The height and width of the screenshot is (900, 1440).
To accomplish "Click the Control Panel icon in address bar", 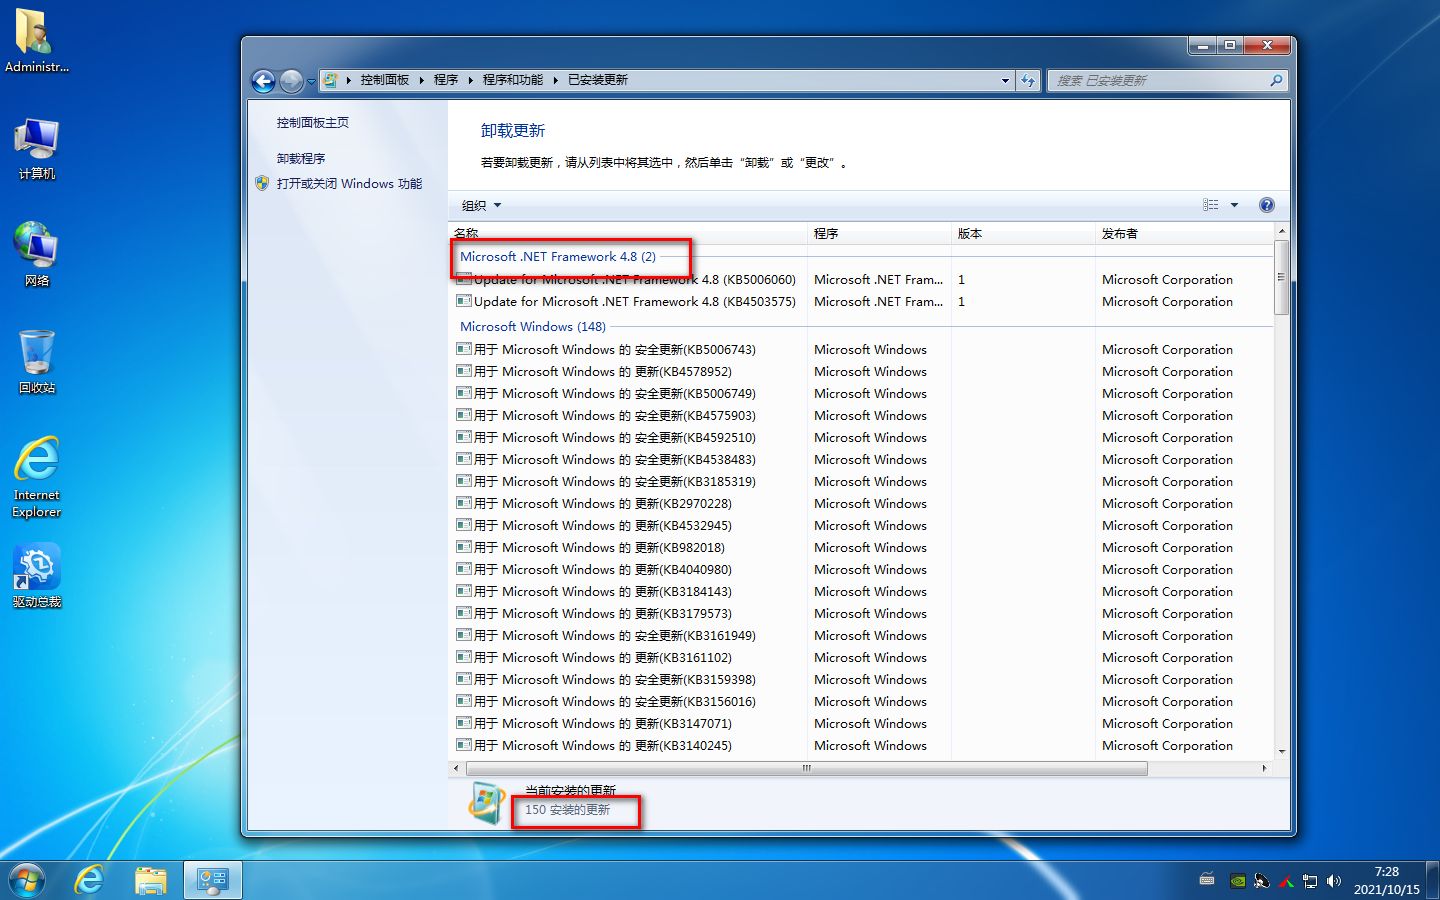I will tap(330, 80).
